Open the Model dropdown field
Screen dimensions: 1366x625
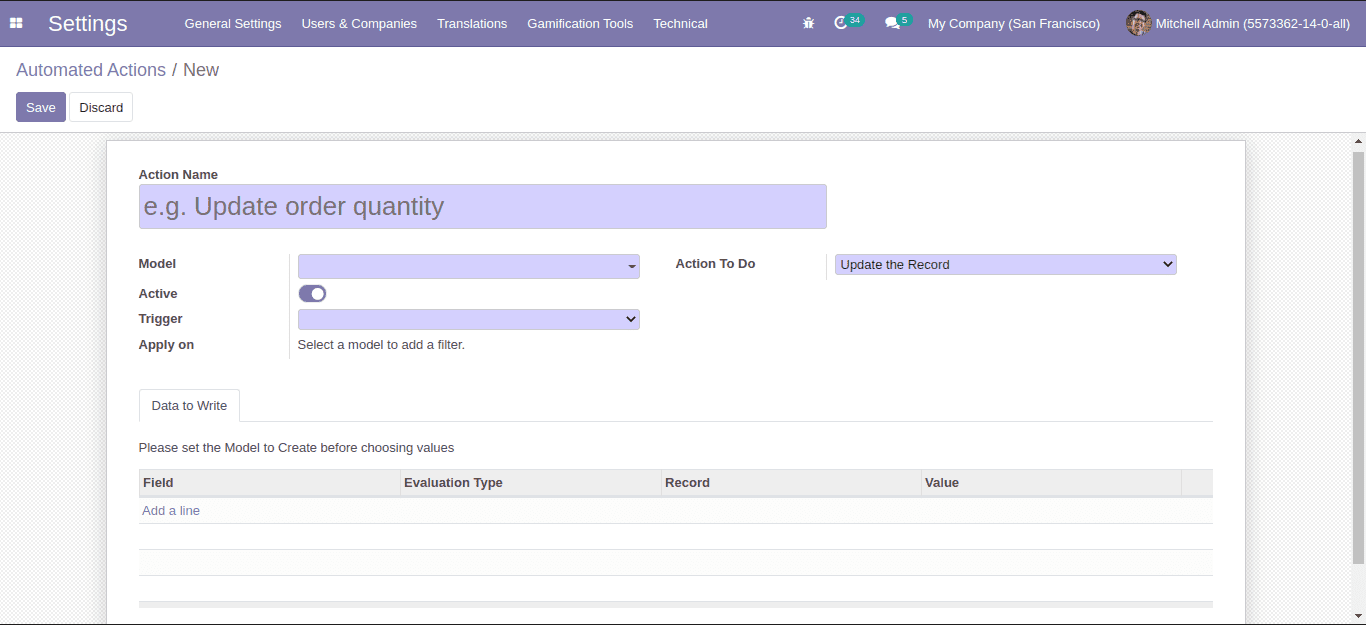pyautogui.click(x=468, y=266)
